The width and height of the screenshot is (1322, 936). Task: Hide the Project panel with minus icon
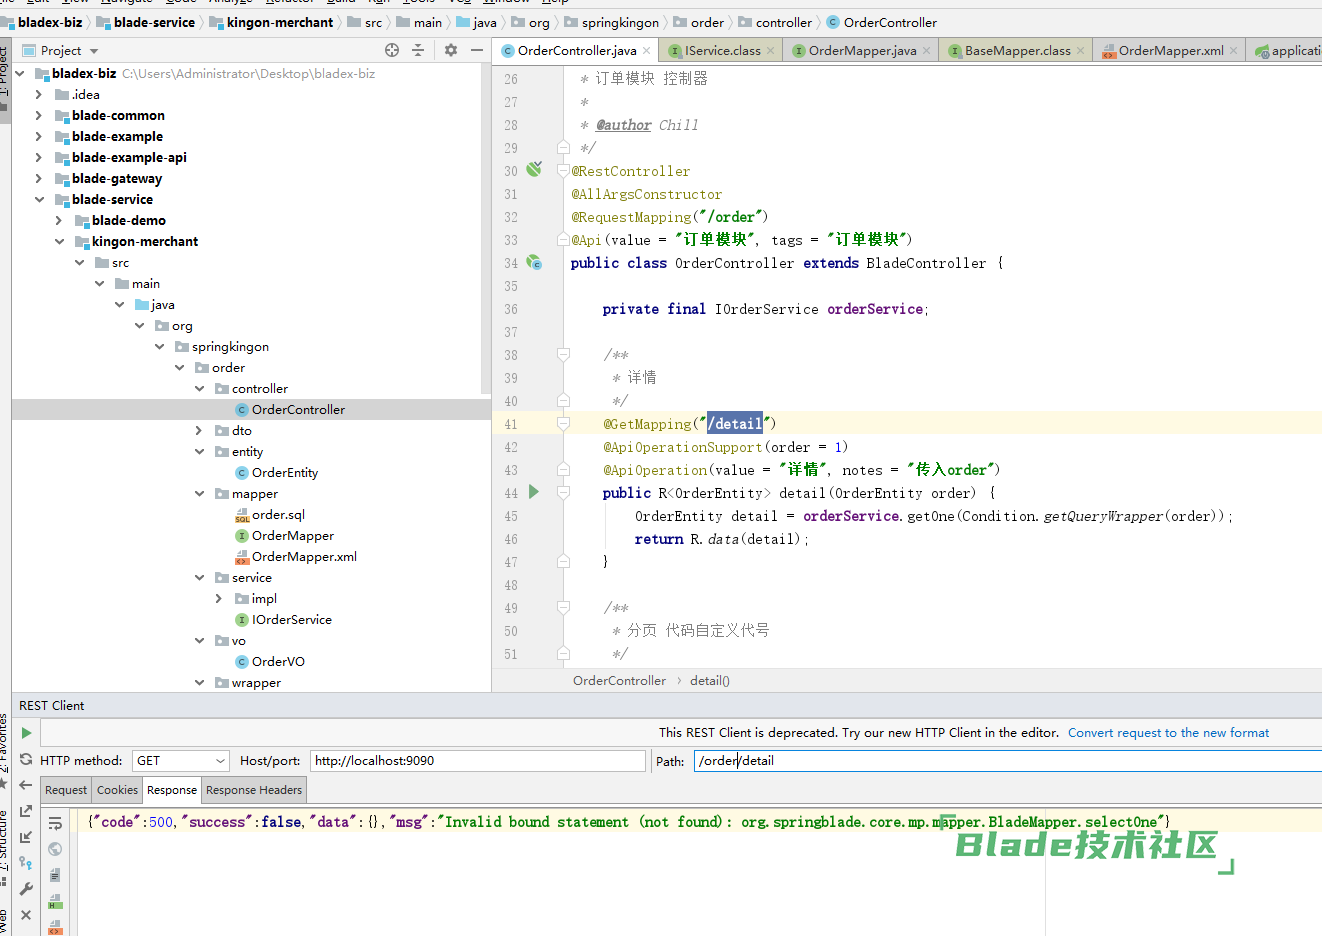(477, 50)
